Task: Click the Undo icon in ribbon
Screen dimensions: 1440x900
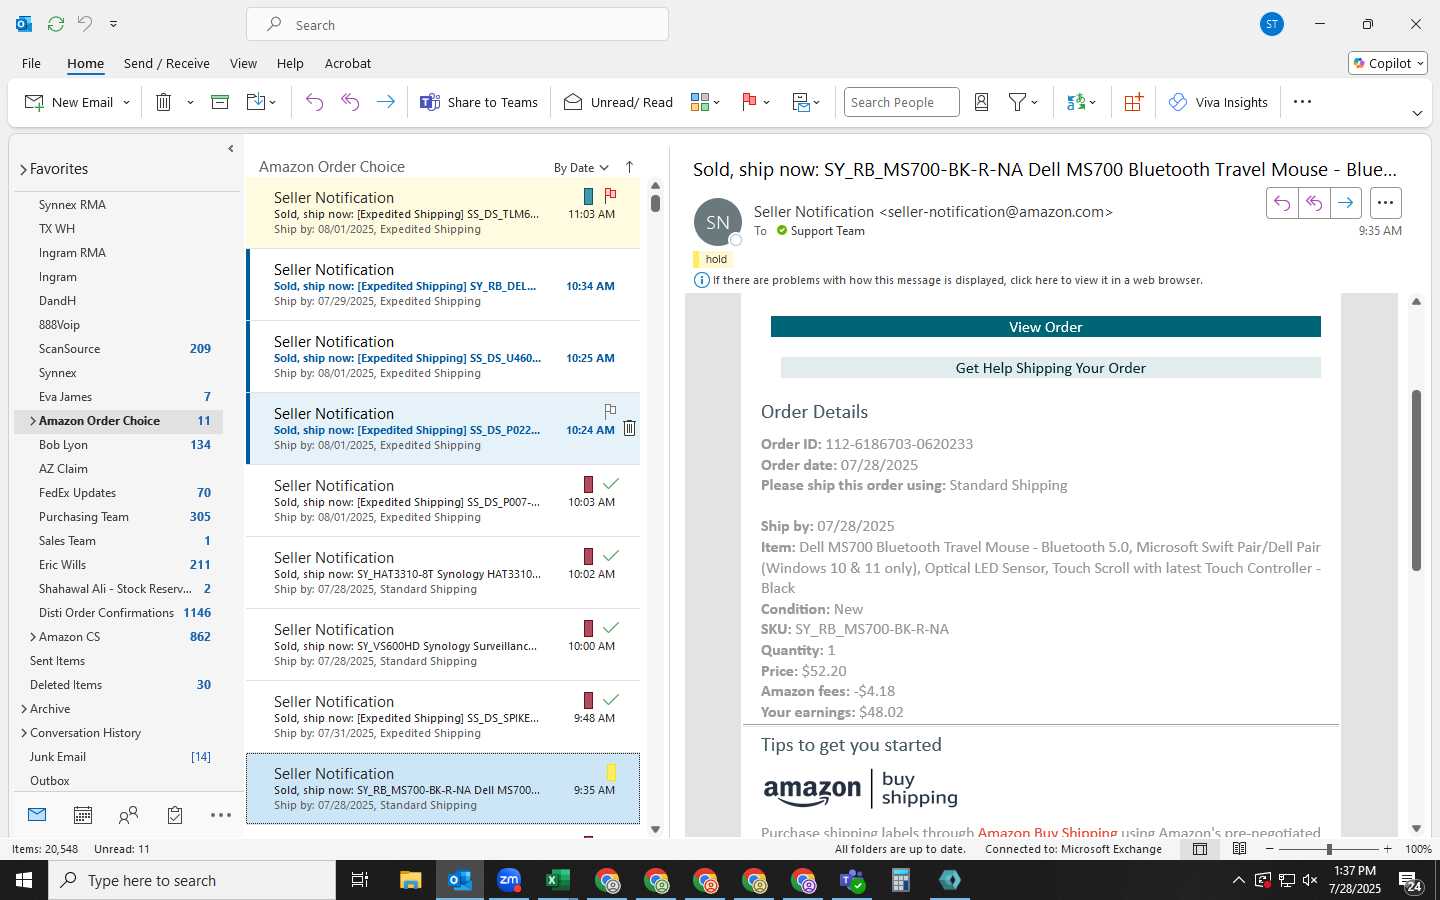Action: click(x=314, y=102)
